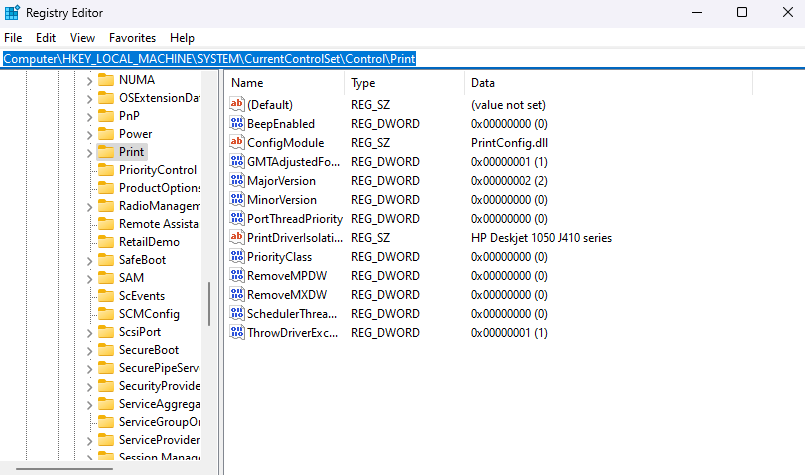The image size is (805, 475).
Task: Expand the SAM key chevron
Action: [x=89, y=278]
